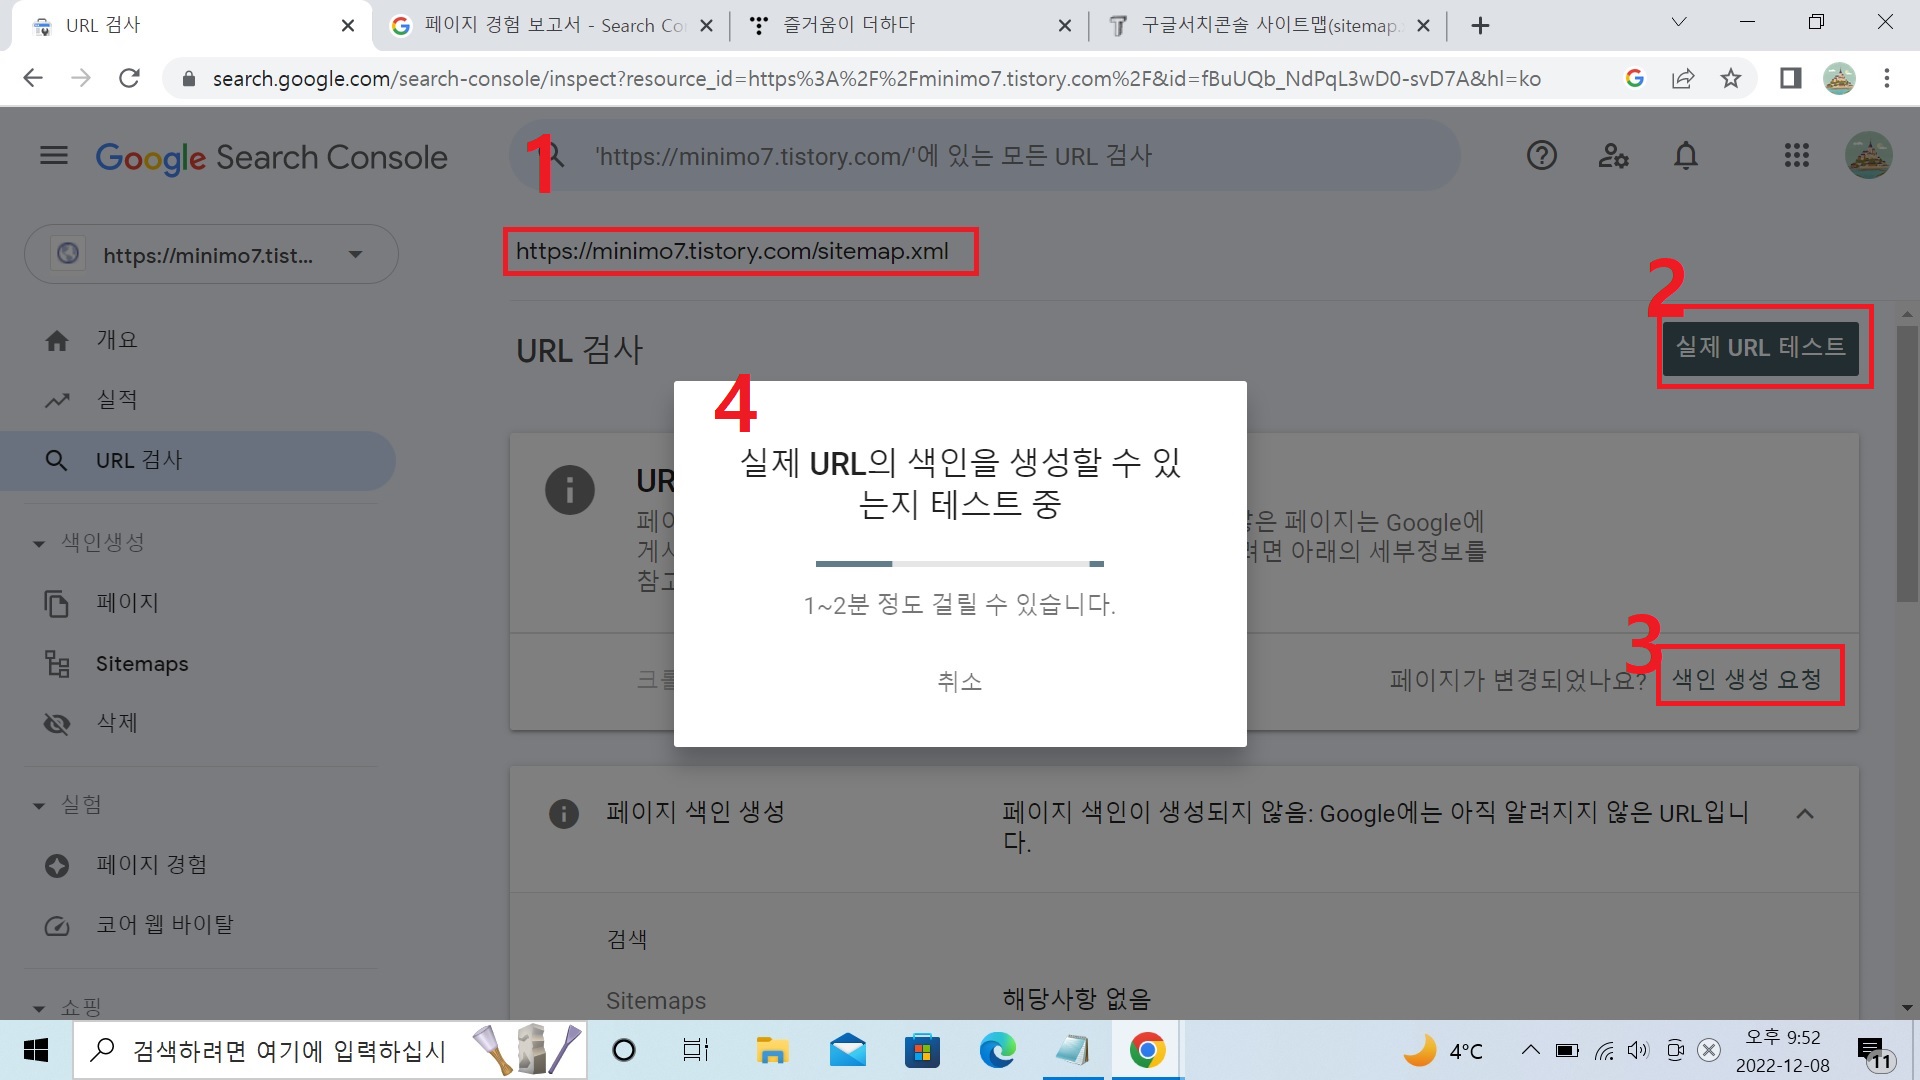This screenshot has height=1080, width=1920.
Task: Click the Help question mark icon
Action: [1541, 156]
